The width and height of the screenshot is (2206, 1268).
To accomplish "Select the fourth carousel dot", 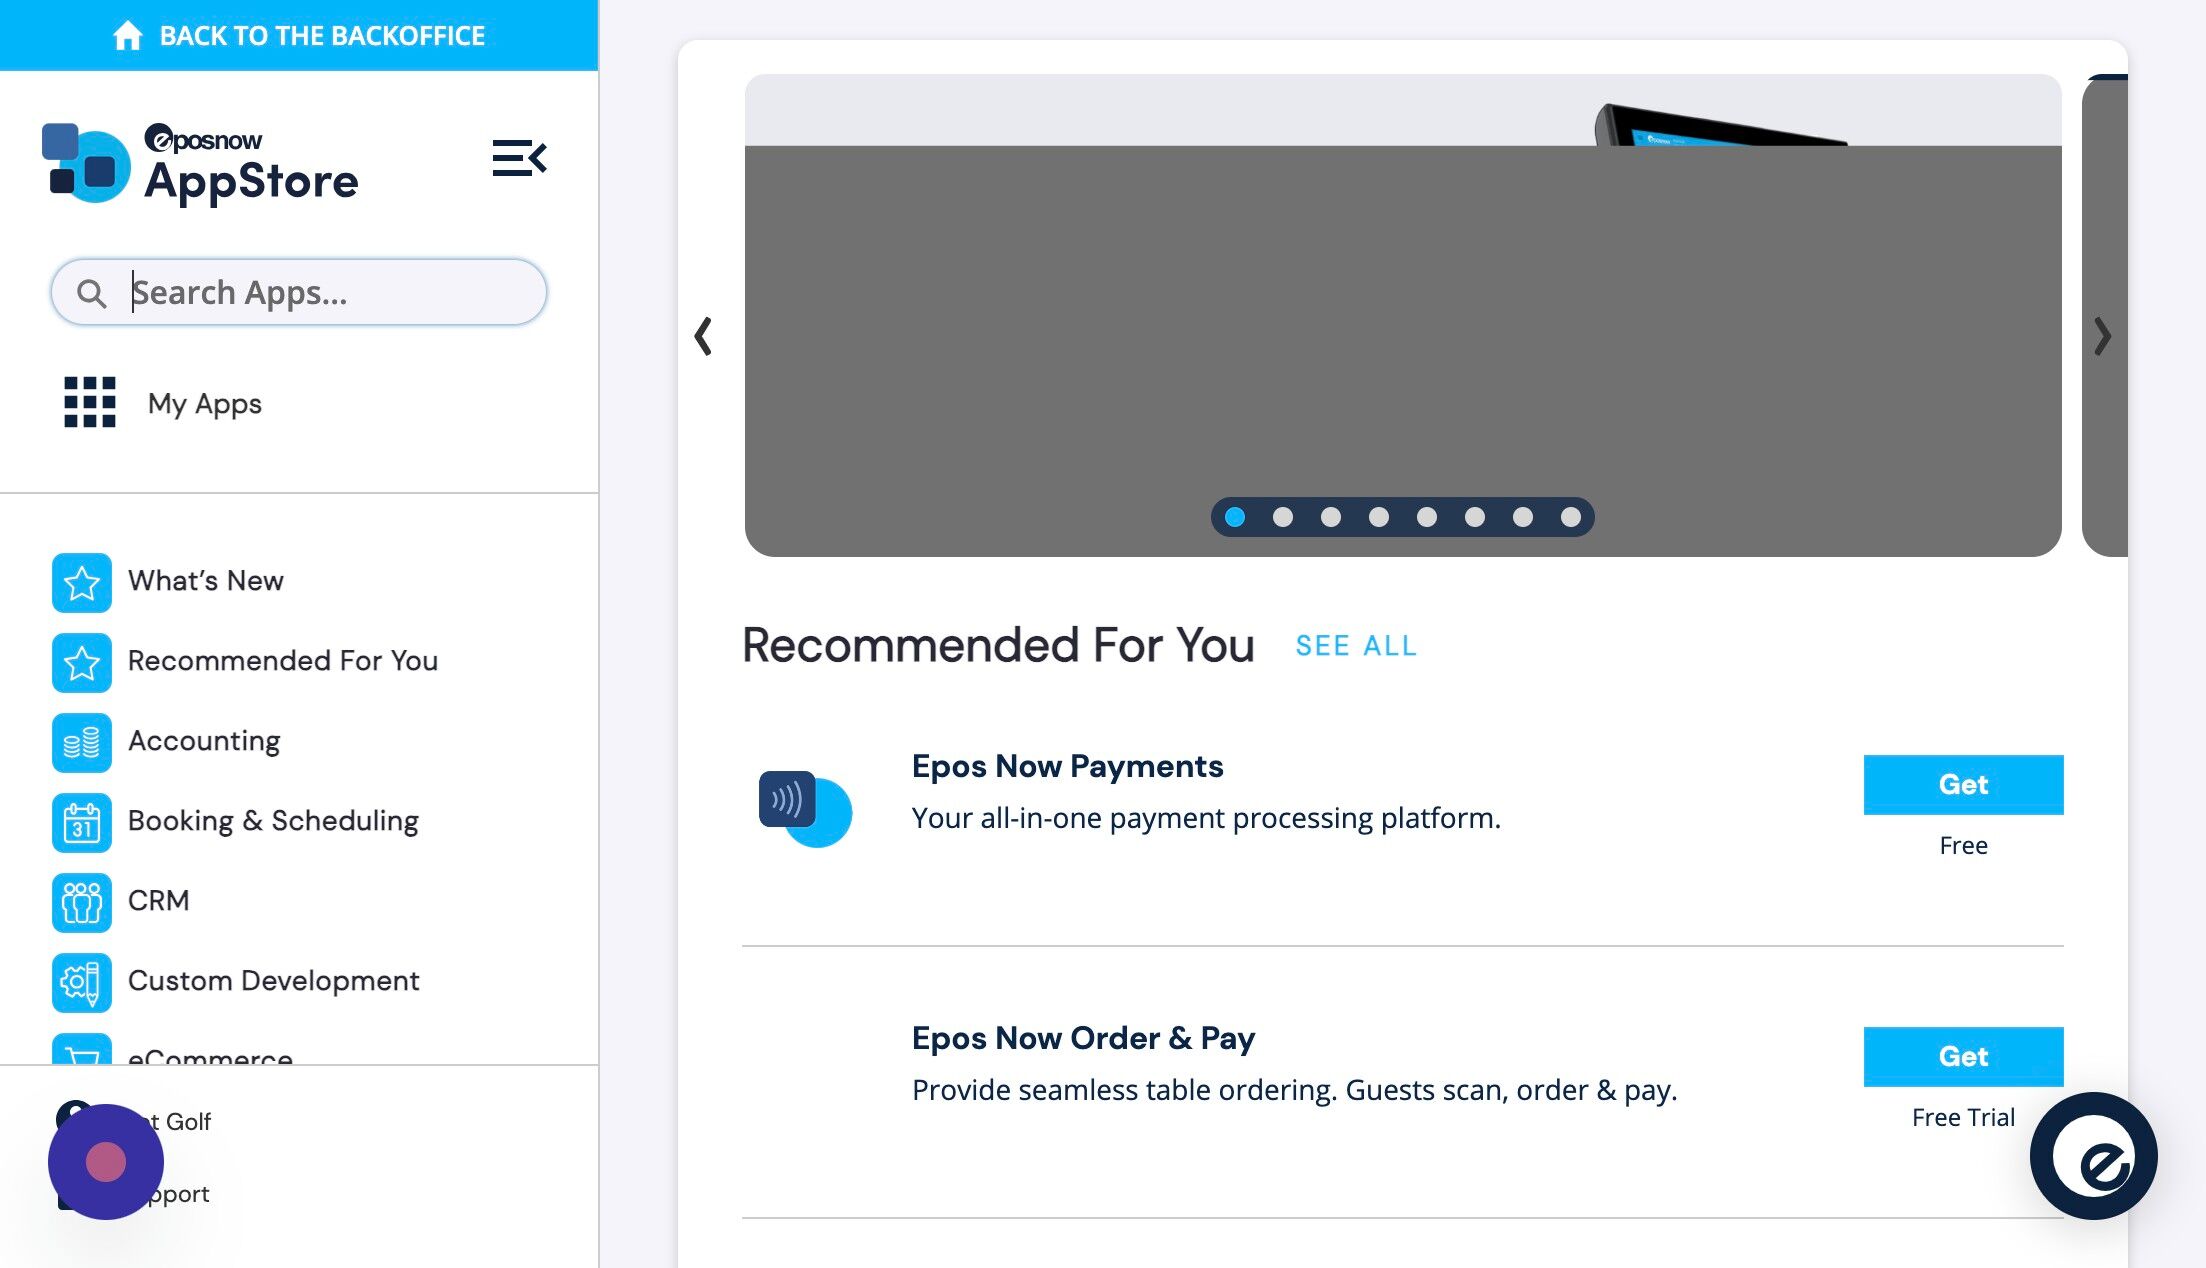I will coord(1378,517).
